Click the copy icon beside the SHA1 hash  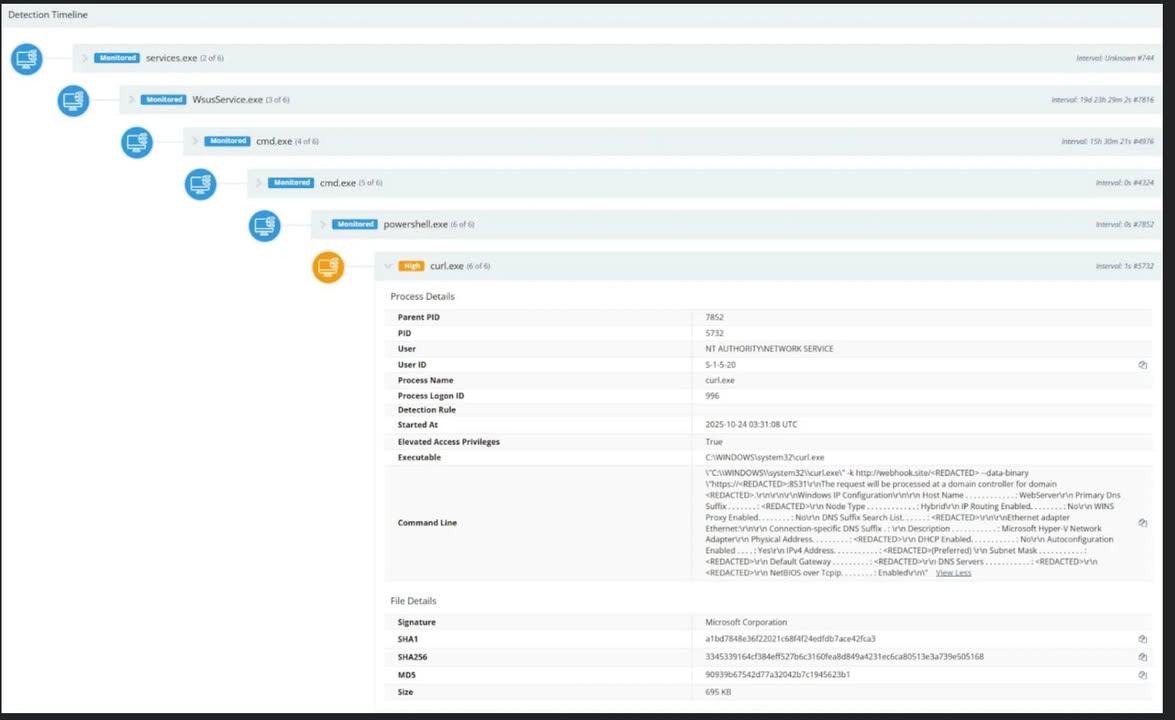tap(1142, 639)
